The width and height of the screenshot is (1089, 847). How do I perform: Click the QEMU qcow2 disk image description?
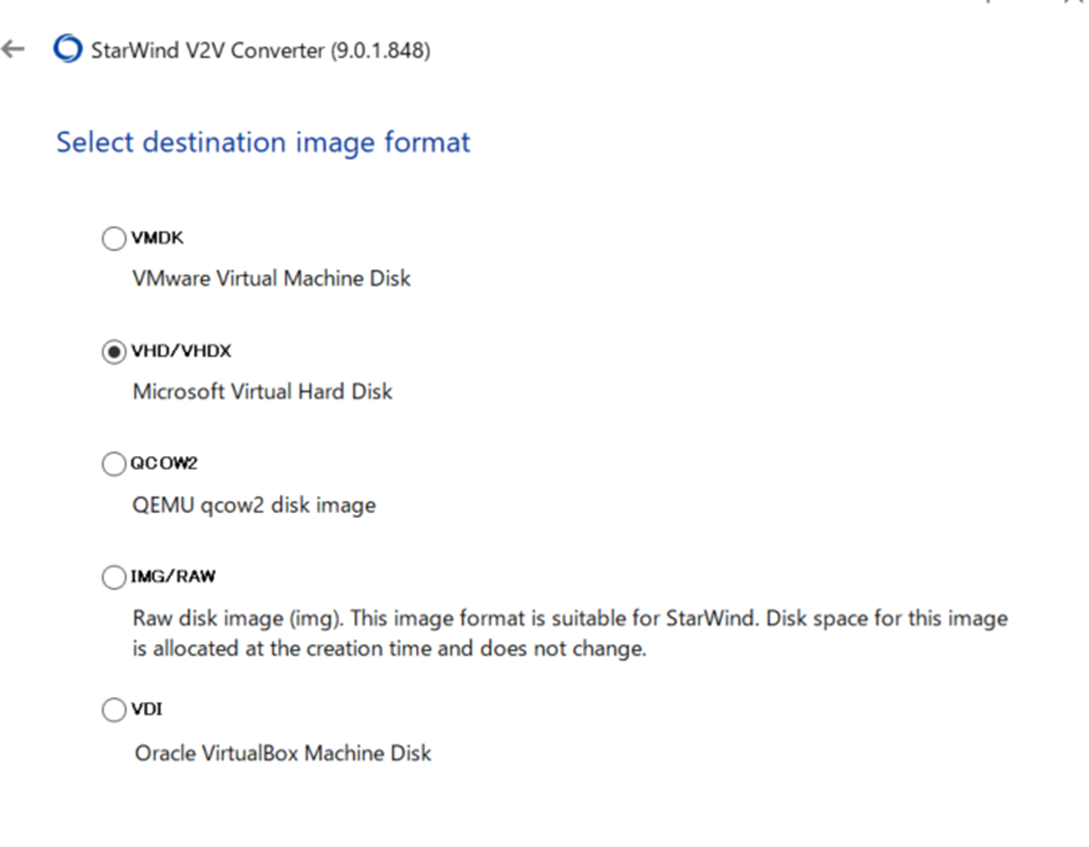coord(254,505)
